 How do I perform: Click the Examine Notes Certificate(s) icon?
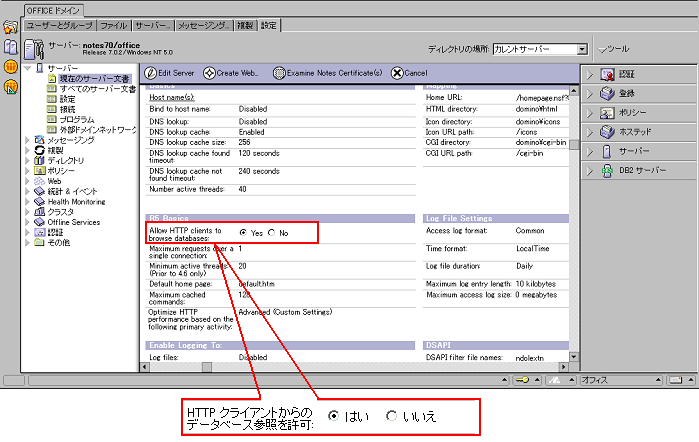[x=279, y=73]
